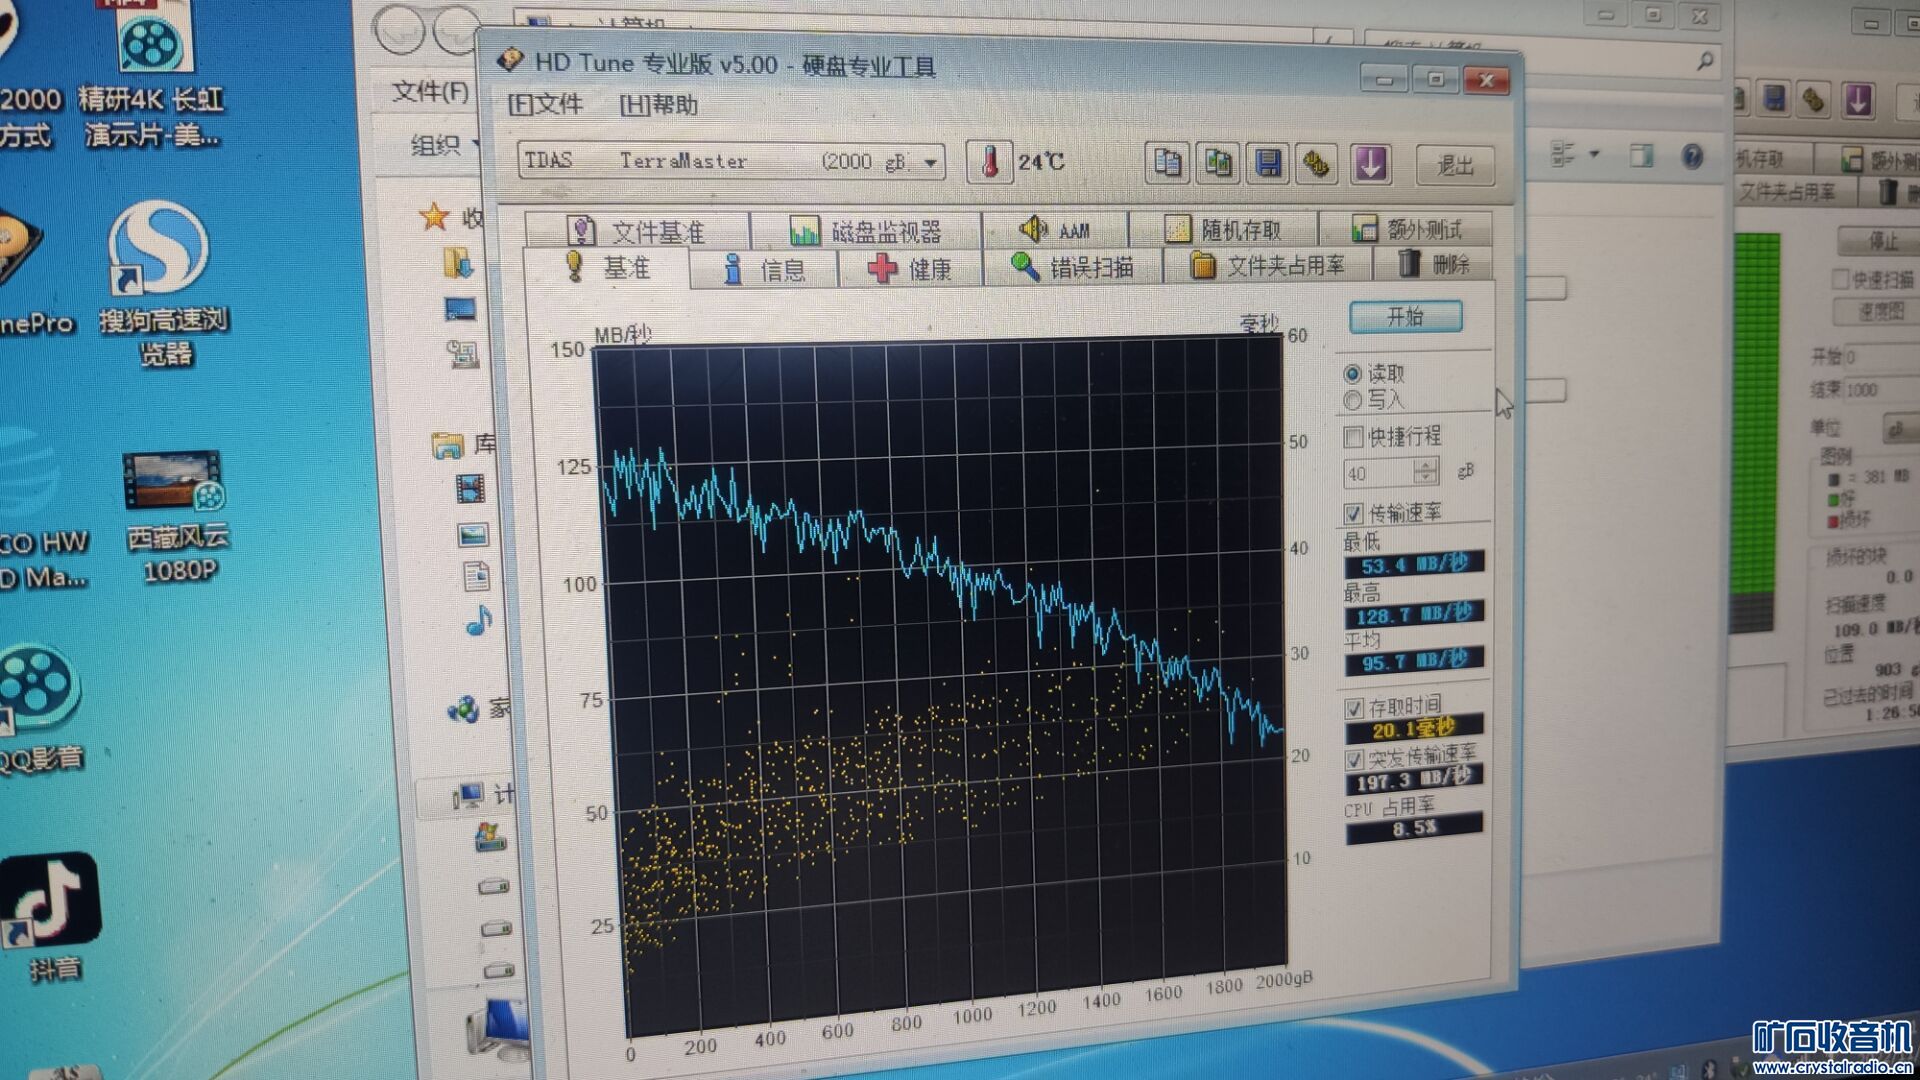Open 西藏风云 1080P video file icon
Image resolution: width=1920 pixels, height=1080 pixels.
[x=176, y=516]
